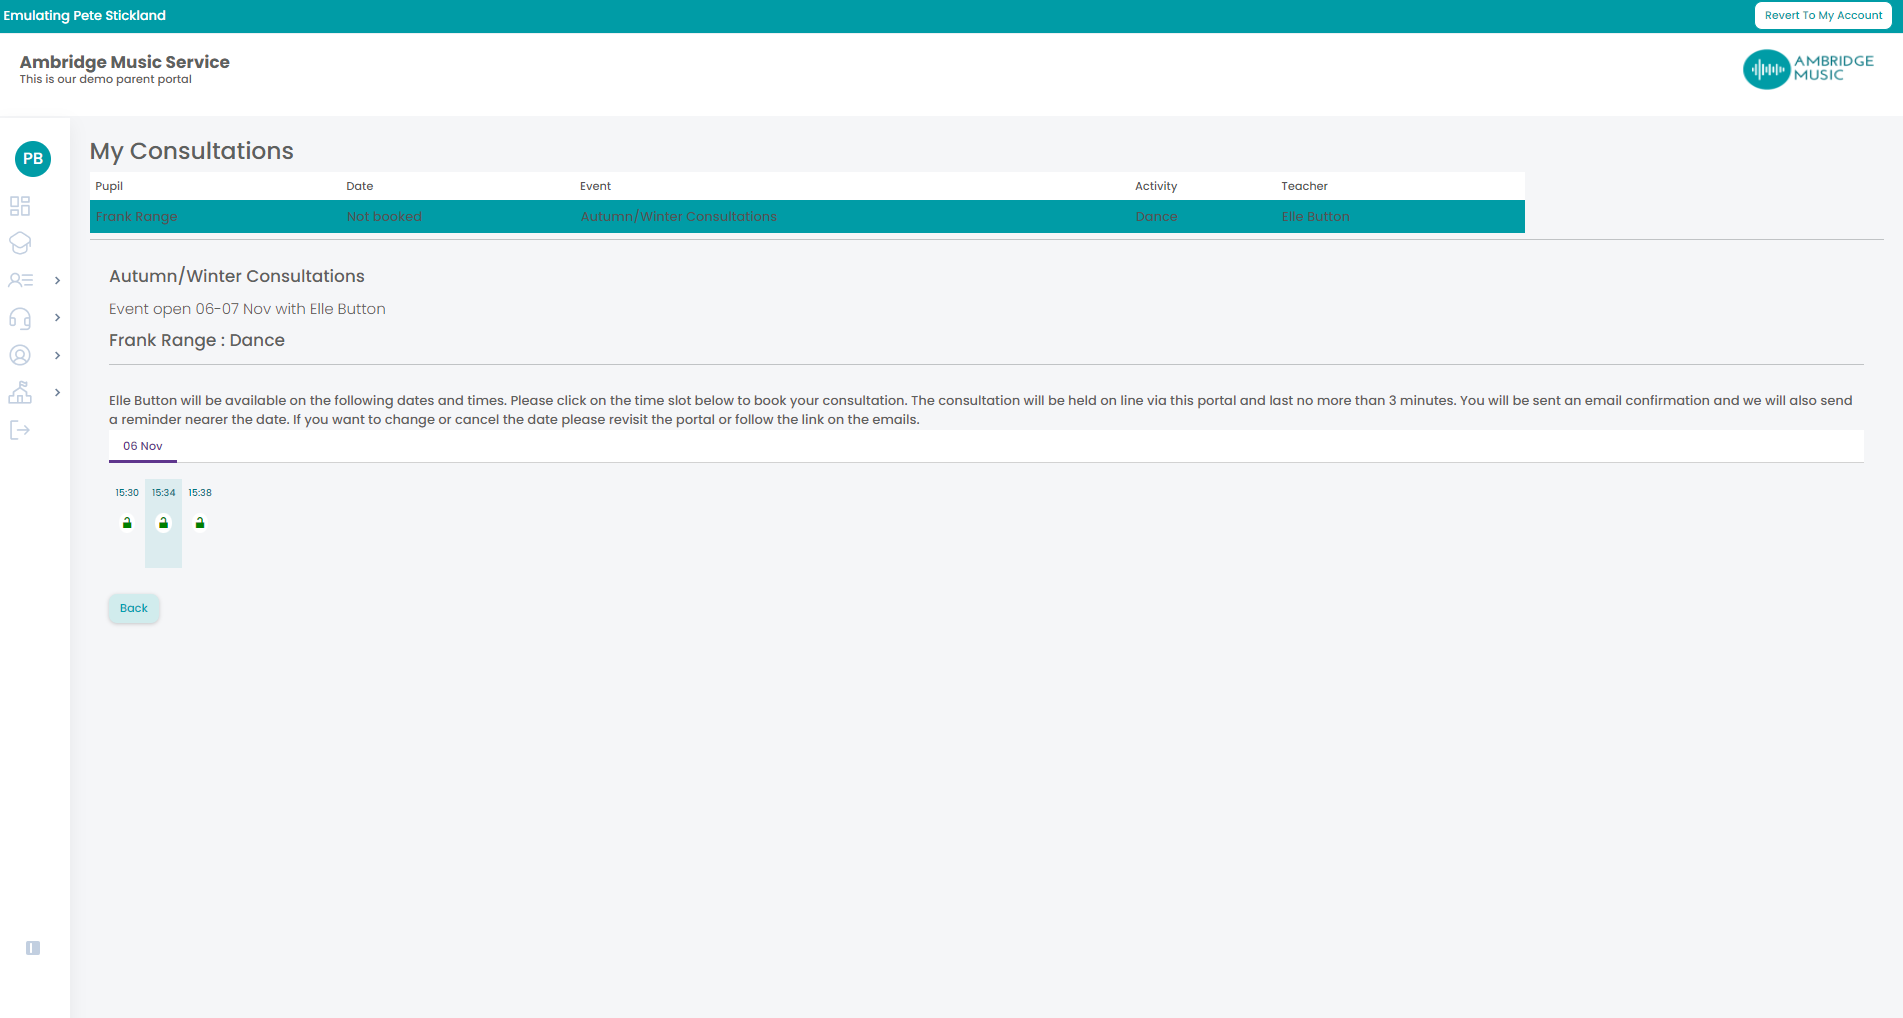Click Revert To My Account button
This screenshot has width=1903, height=1018.
[1823, 15]
